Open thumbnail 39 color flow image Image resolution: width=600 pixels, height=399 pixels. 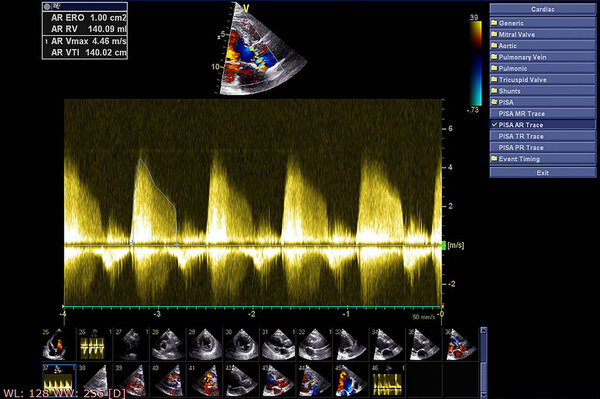(131, 381)
